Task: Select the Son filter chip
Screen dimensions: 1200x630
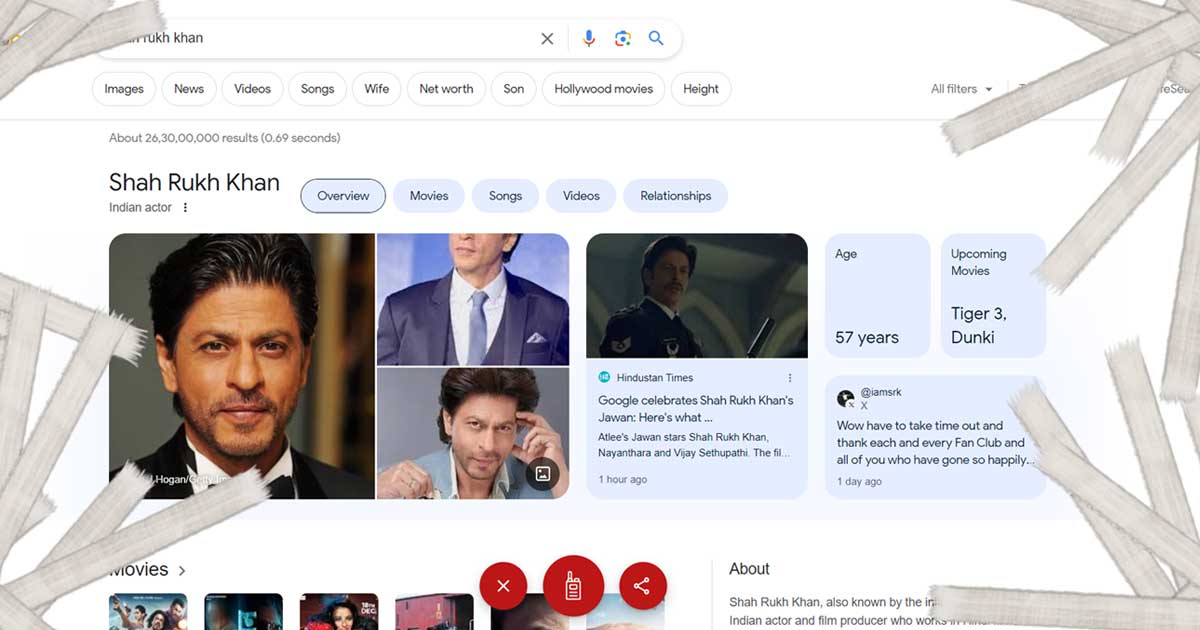Action: [514, 89]
